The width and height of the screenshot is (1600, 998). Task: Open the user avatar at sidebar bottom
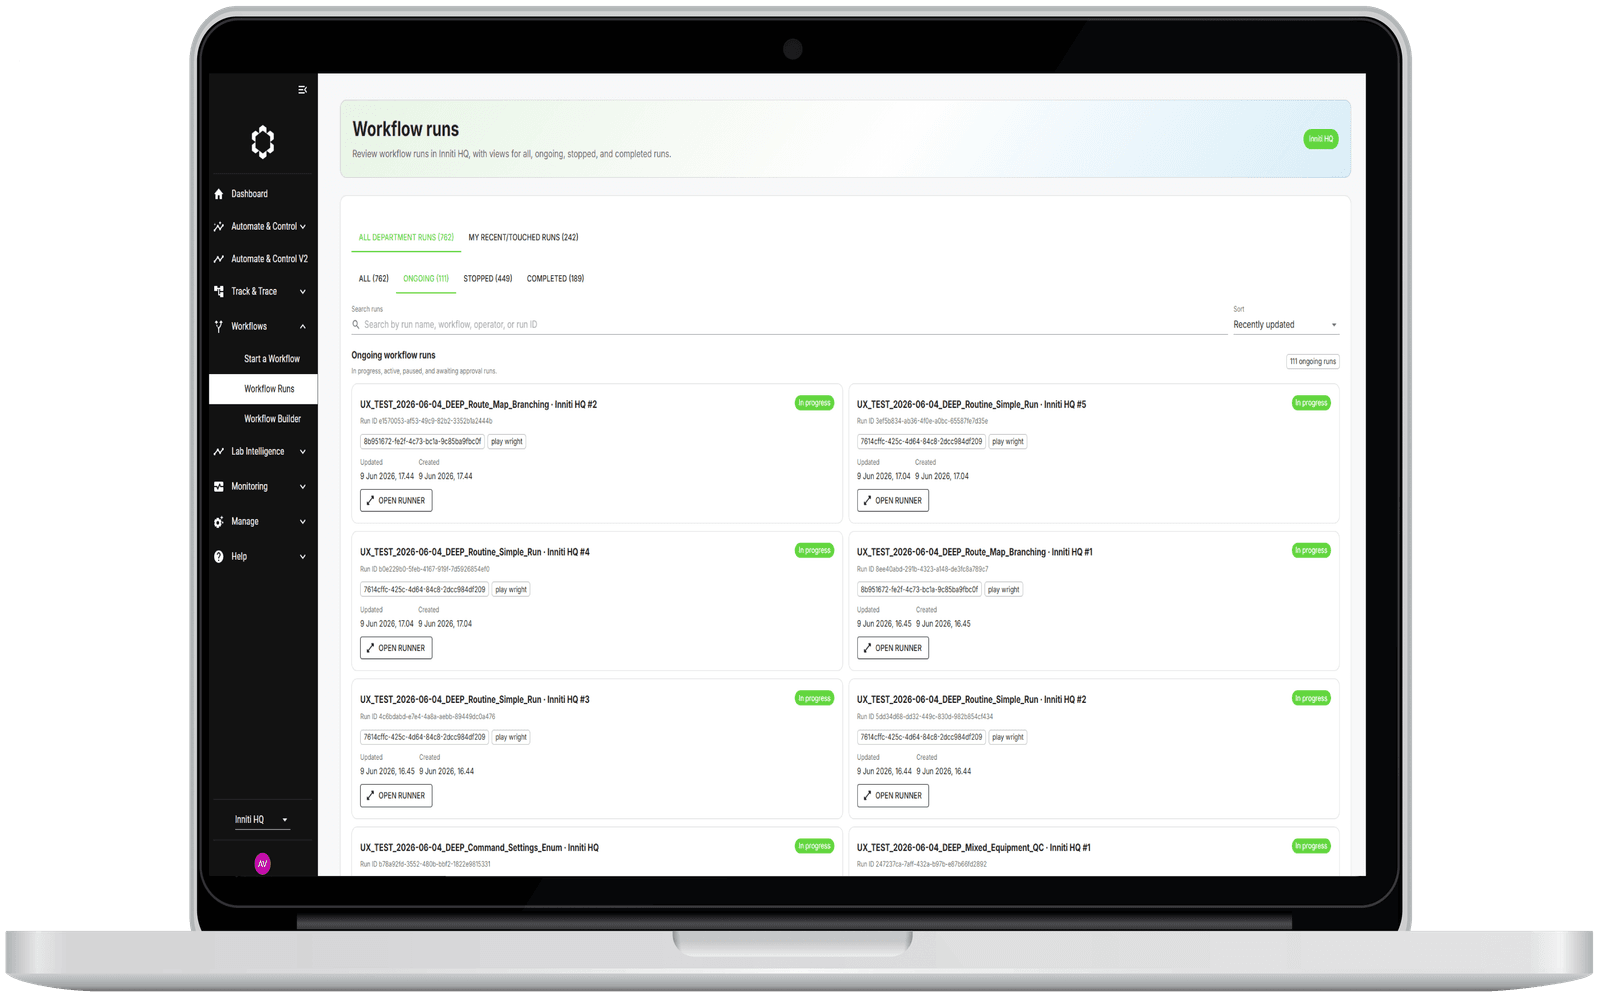[x=263, y=864]
